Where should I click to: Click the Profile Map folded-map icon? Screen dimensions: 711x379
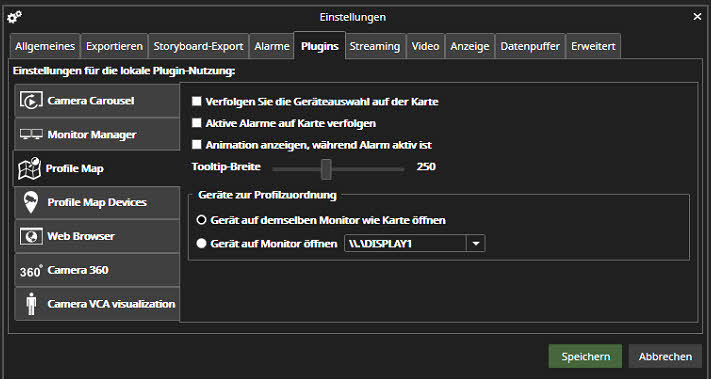click(29, 168)
